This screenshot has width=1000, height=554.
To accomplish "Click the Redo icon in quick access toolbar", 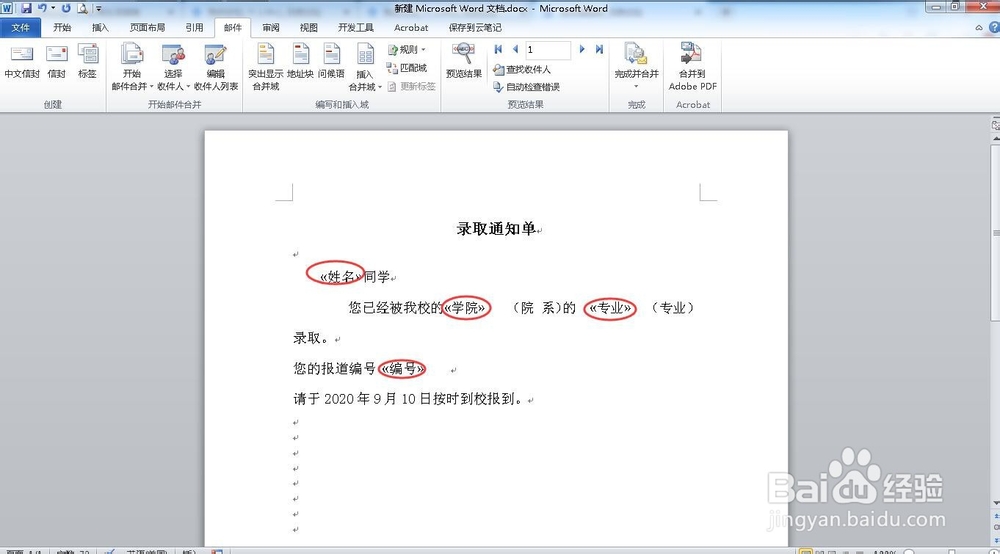I will pos(66,8).
